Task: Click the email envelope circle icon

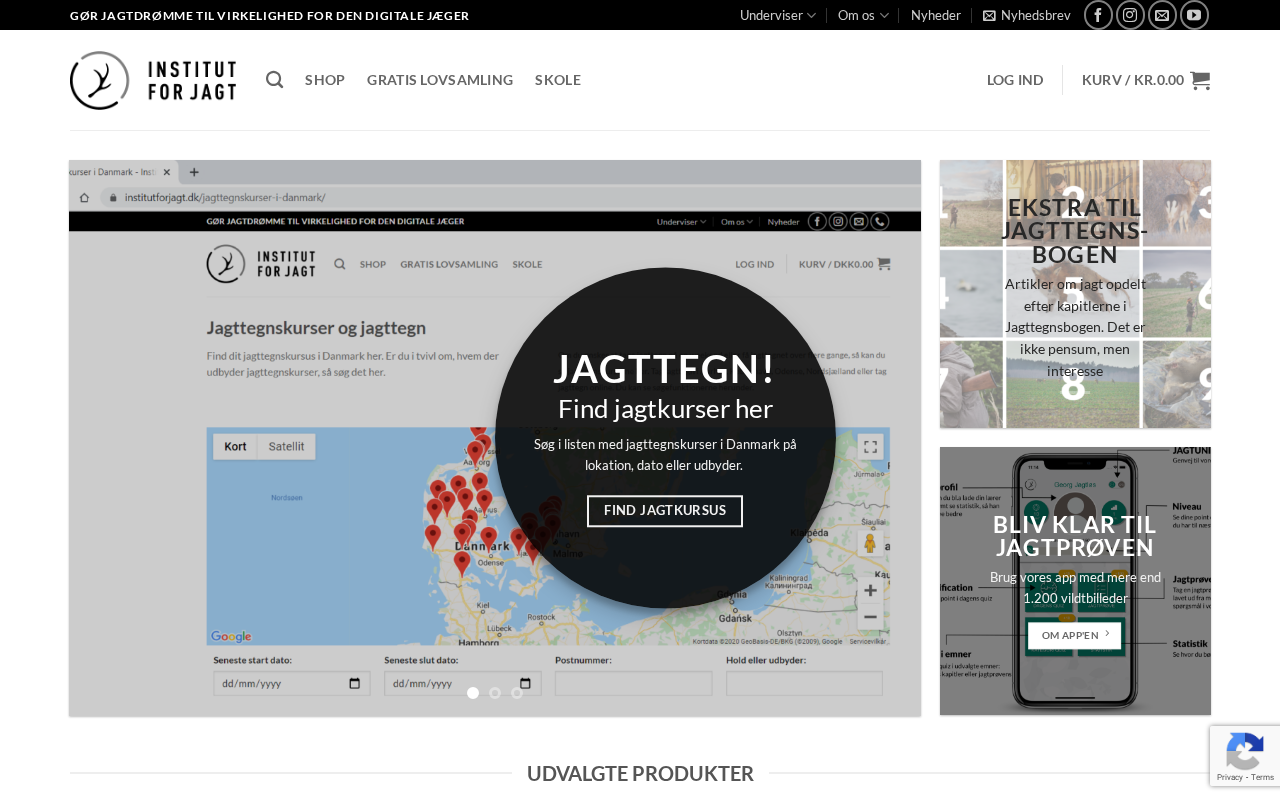Action: (x=1162, y=15)
